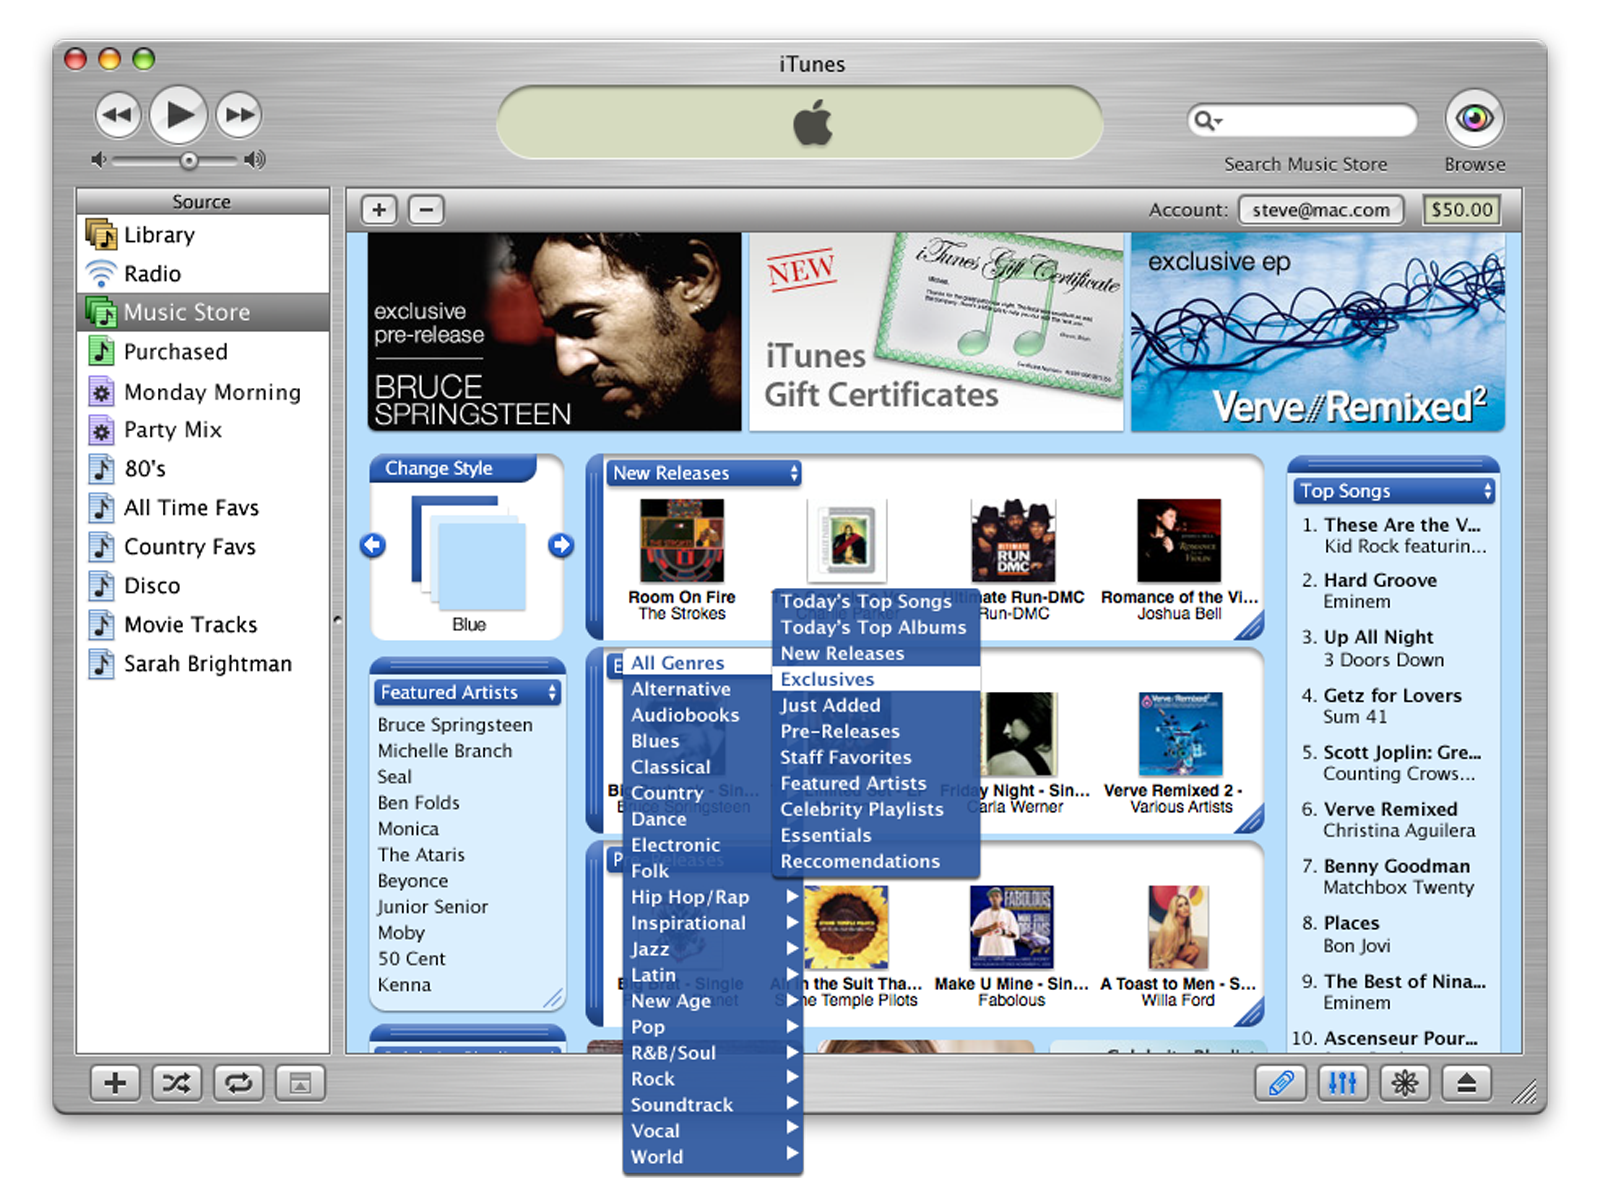Open Verve Remixed 2 album cover
The width and height of the screenshot is (1600, 1200).
pos(1181,734)
